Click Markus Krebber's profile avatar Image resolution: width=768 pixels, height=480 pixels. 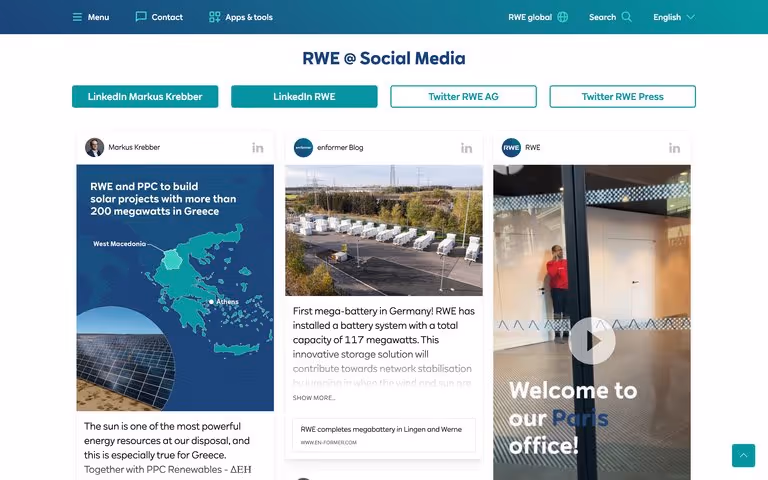point(95,147)
